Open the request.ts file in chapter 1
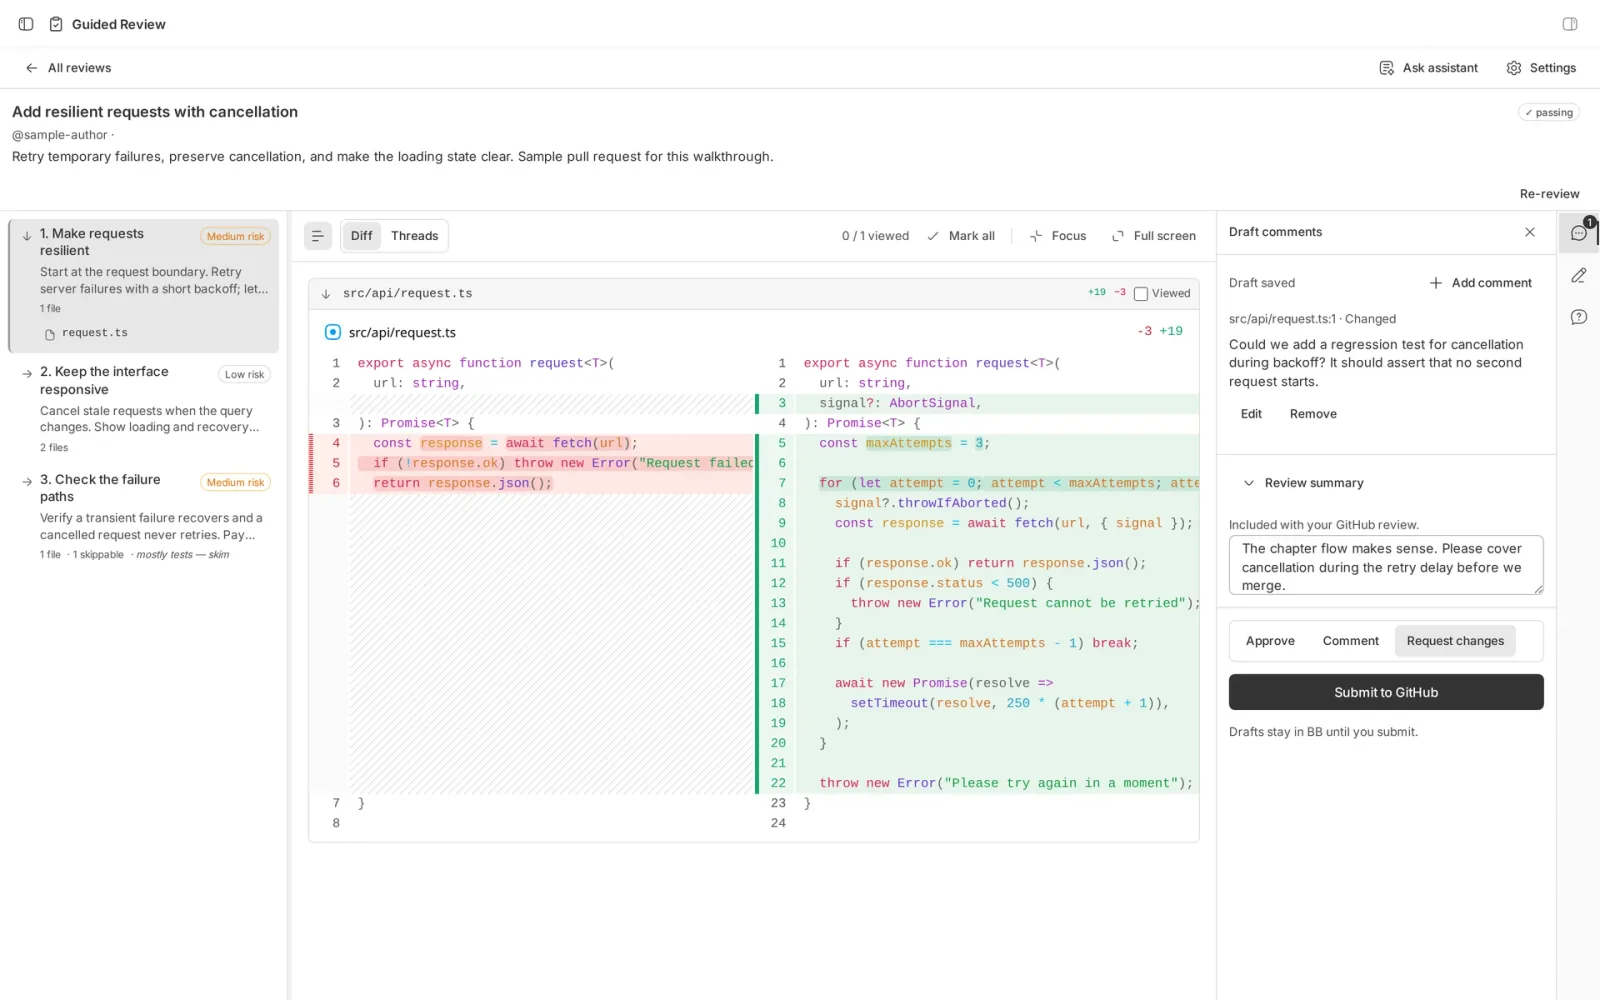The image size is (1600, 1000). coord(86,333)
